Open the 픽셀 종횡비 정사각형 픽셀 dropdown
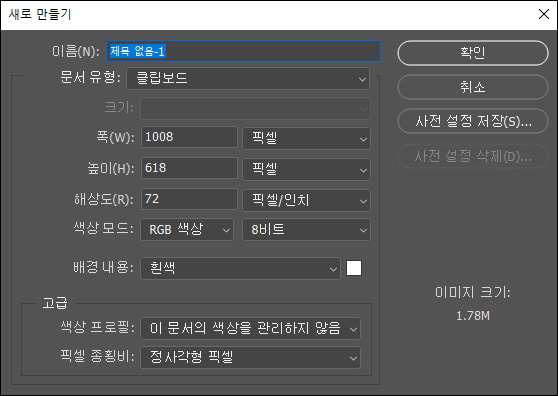The image size is (558, 396). (251, 357)
